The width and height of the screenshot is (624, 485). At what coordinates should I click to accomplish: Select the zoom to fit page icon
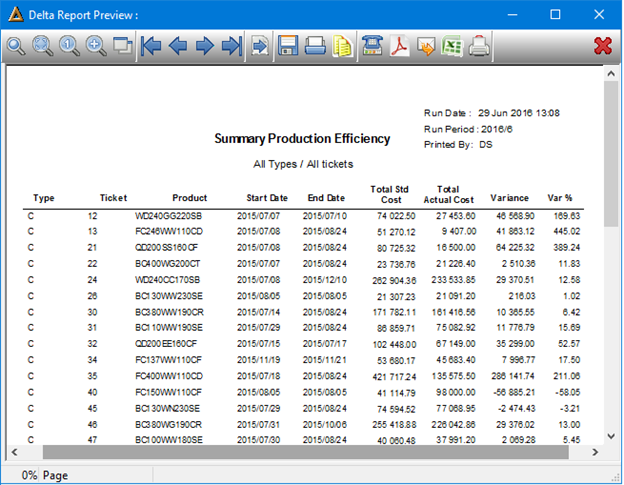click(43, 46)
